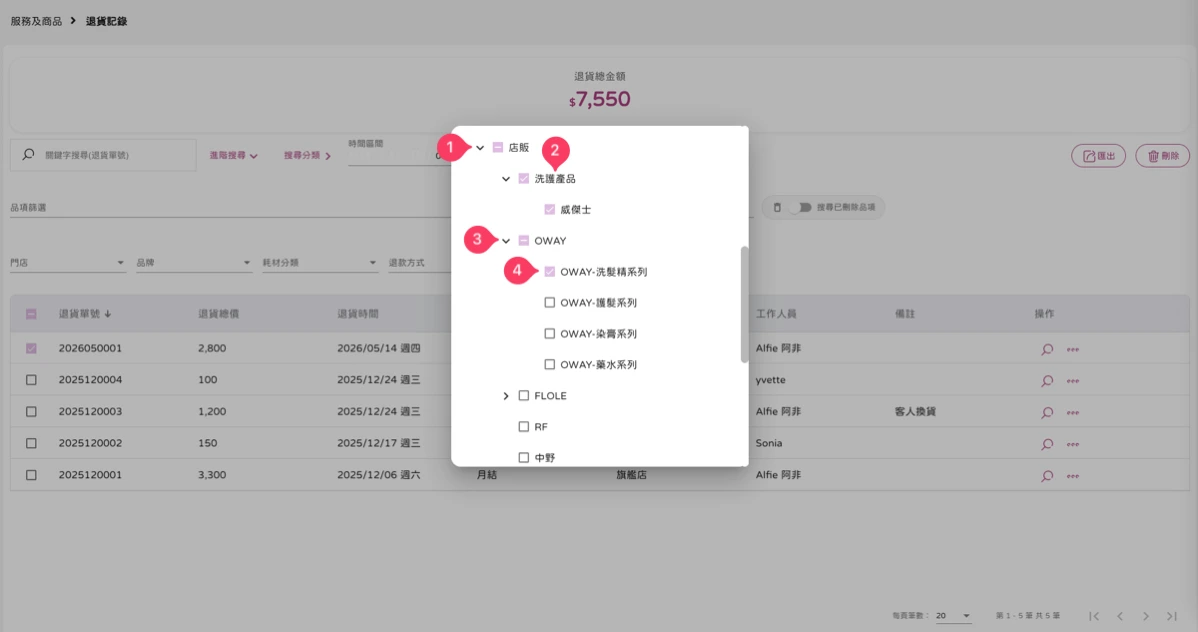Click 退貨記錄 breadcrumb

click(x=106, y=21)
